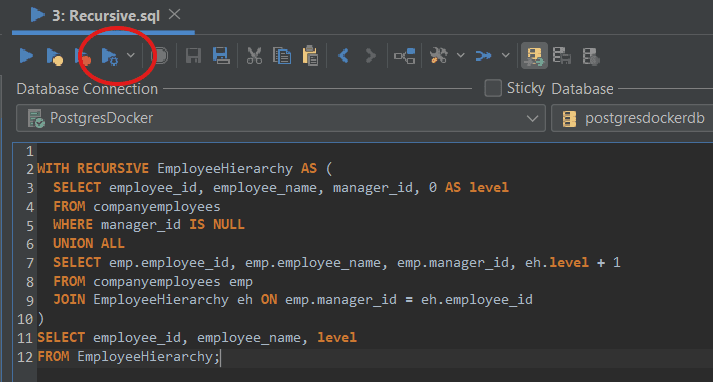Viewport: 713px width, 382px height.
Task: Cut selection with scissors icon
Action: 254,56
